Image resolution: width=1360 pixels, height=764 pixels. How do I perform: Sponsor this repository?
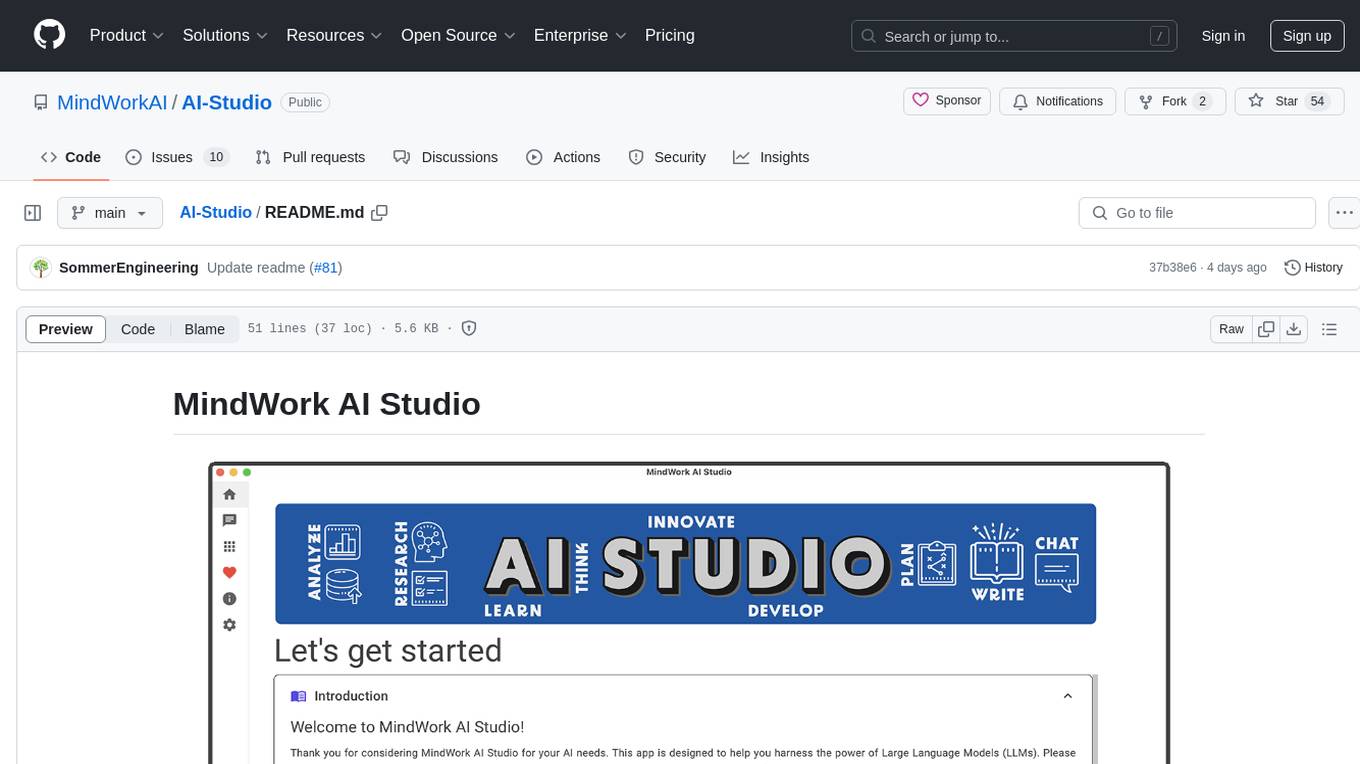pyautogui.click(x=947, y=101)
